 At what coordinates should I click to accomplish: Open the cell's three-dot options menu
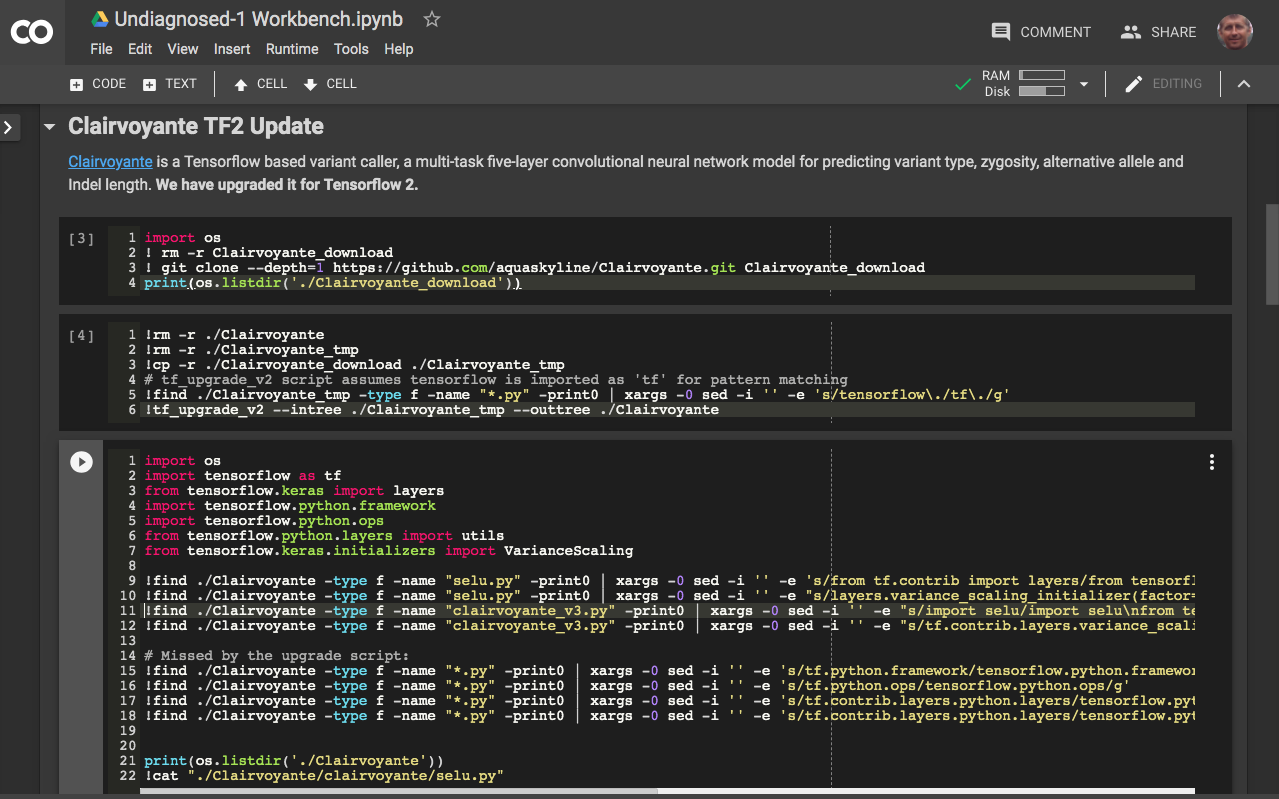tap(1211, 462)
